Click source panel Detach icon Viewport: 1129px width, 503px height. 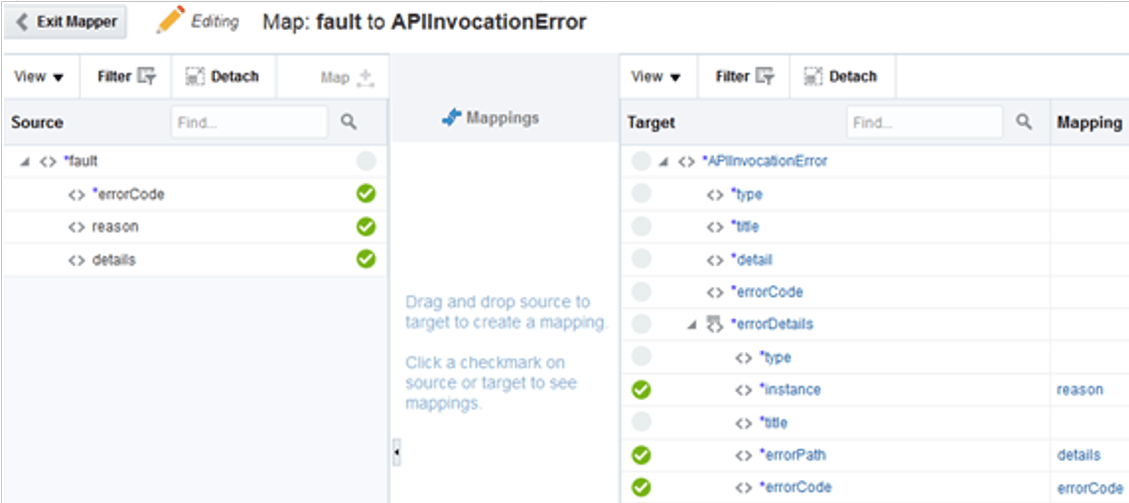click(x=195, y=76)
